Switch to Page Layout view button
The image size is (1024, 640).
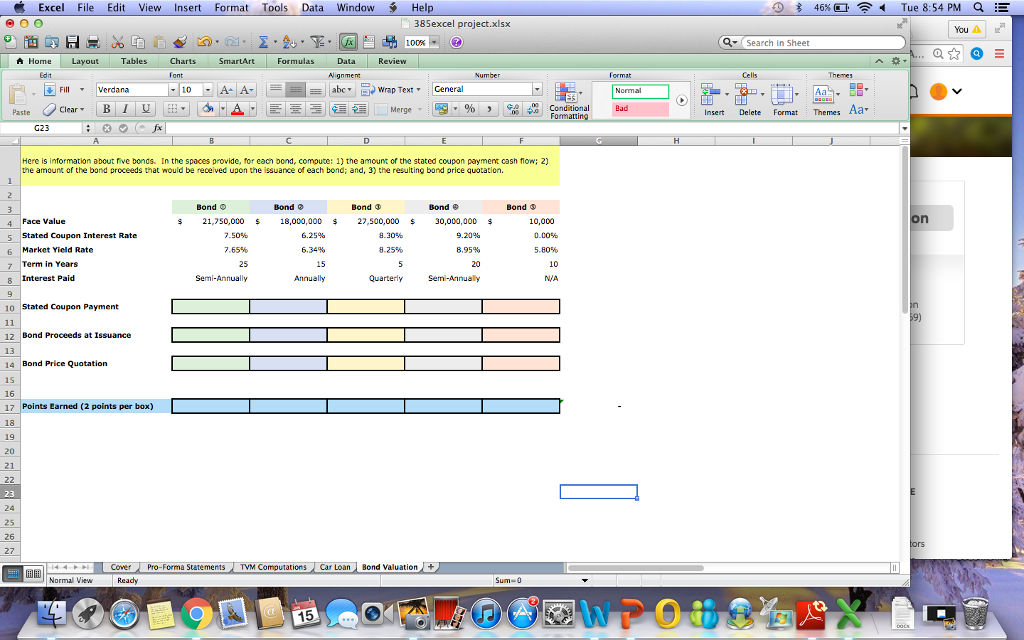coord(33,574)
